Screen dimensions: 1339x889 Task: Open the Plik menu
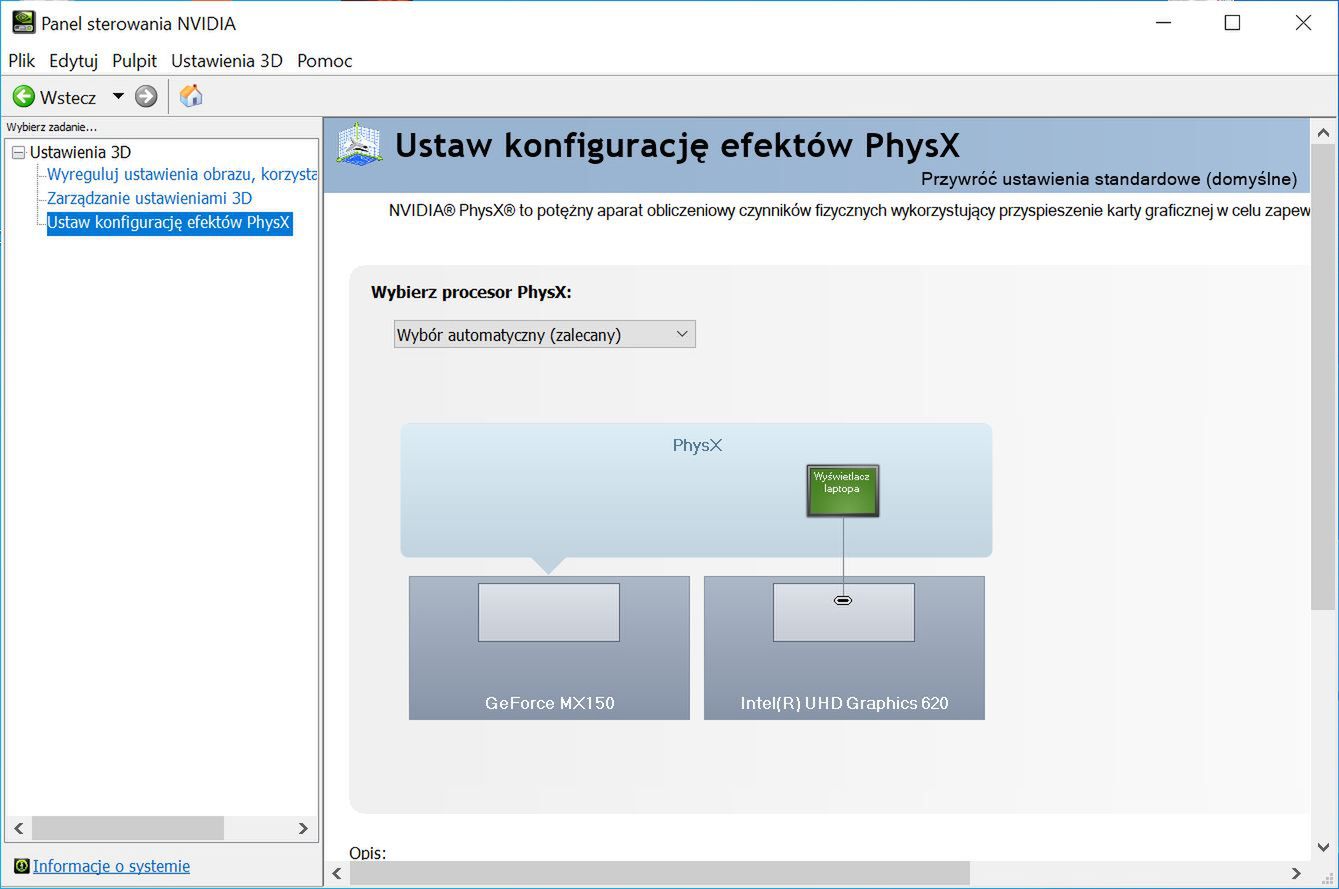(21, 61)
